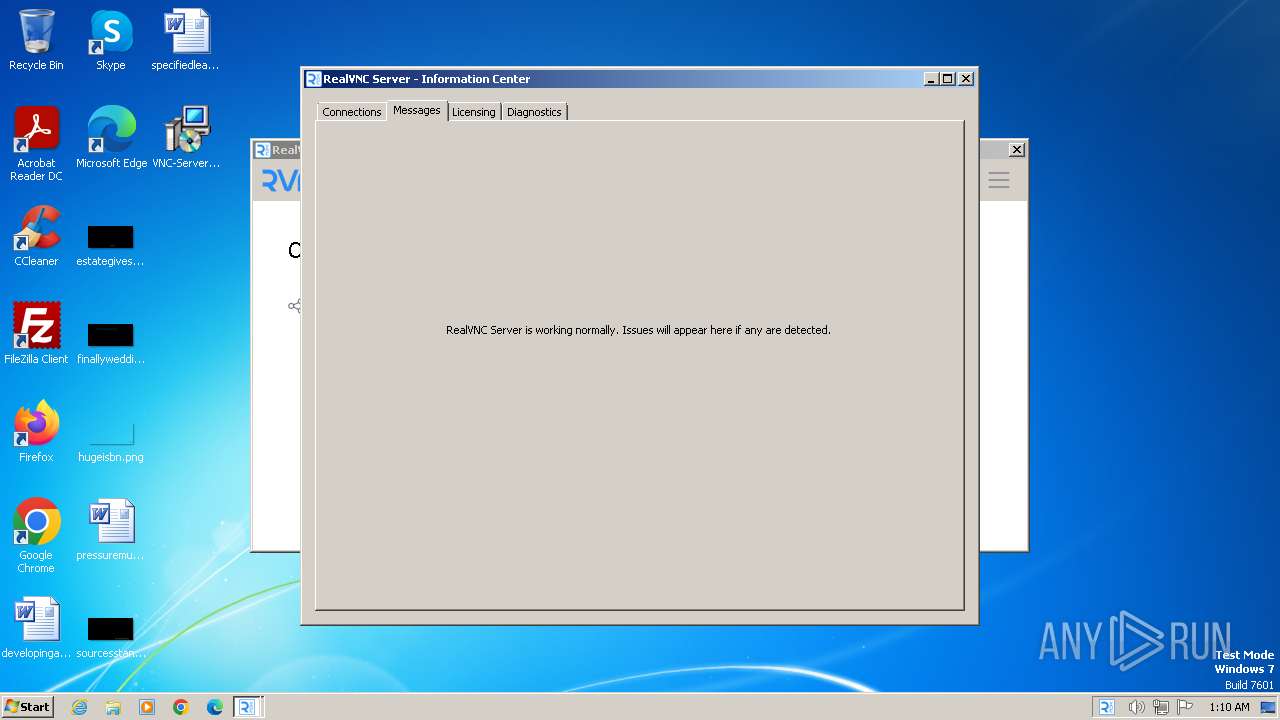Open the Recycle Bin desktop icon
The height and width of the screenshot is (720, 1280).
(36, 41)
